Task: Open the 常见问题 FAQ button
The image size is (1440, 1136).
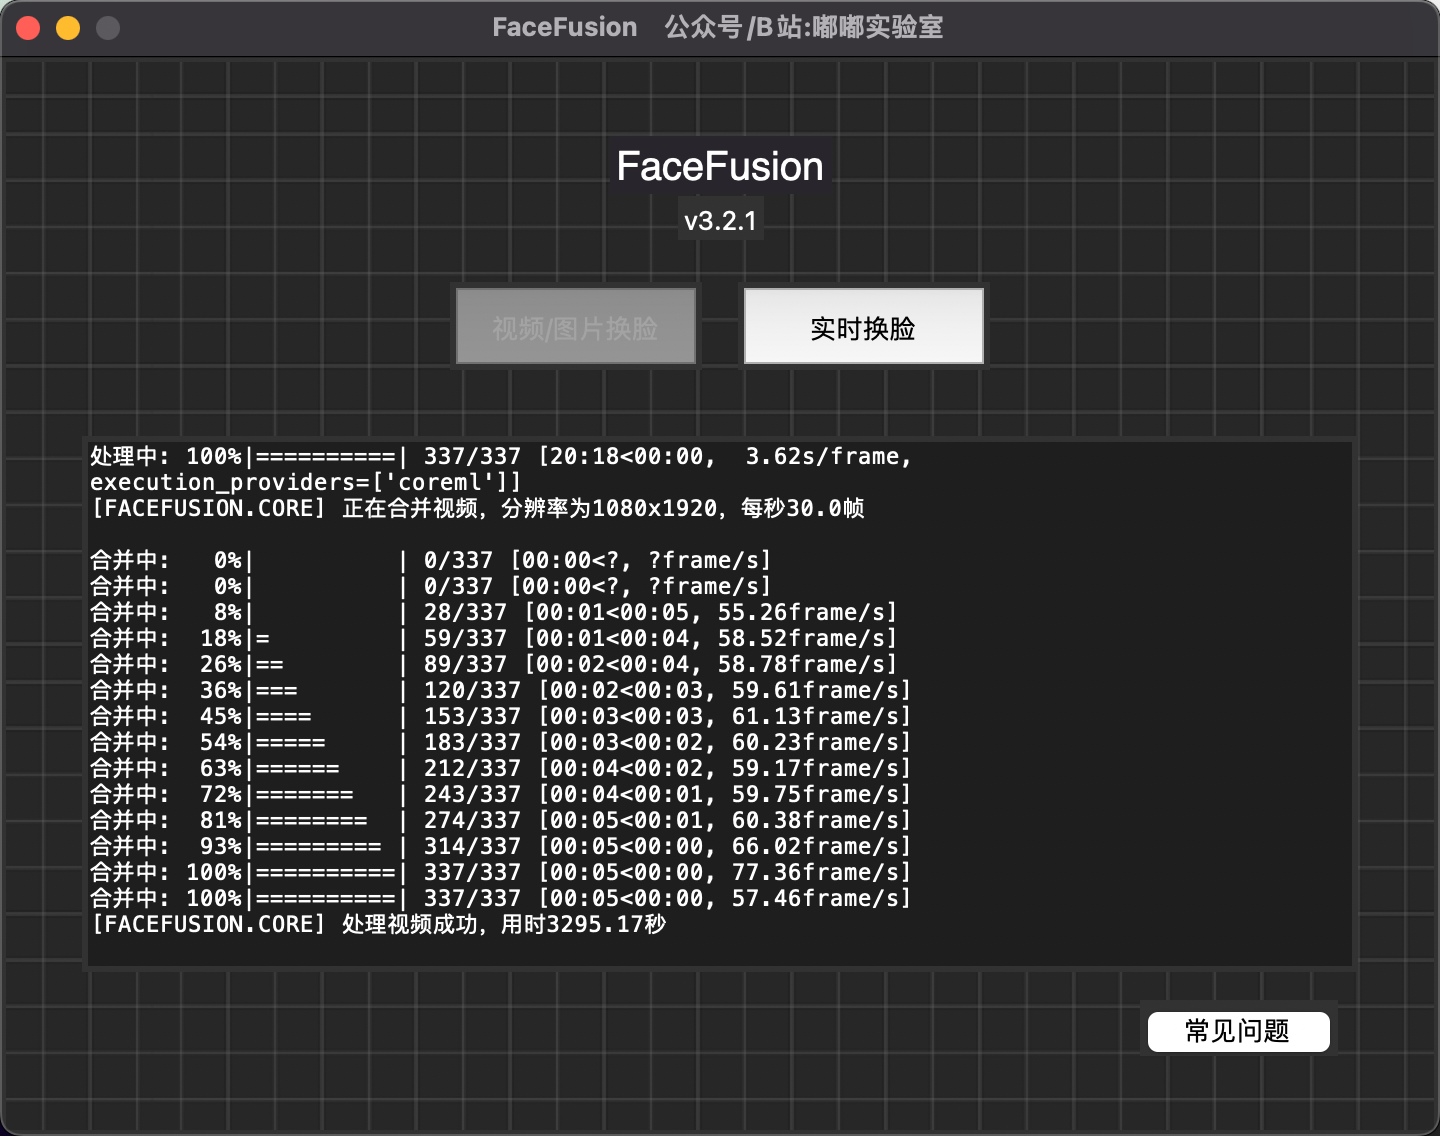Action: (1238, 1031)
